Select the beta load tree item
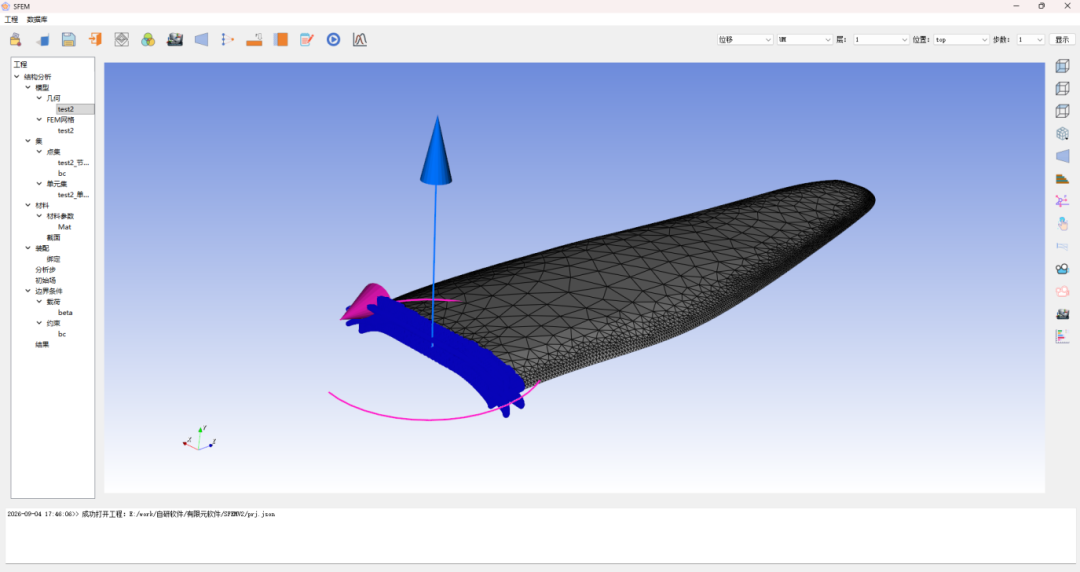This screenshot has width=1080, height=572. (65, 312)
